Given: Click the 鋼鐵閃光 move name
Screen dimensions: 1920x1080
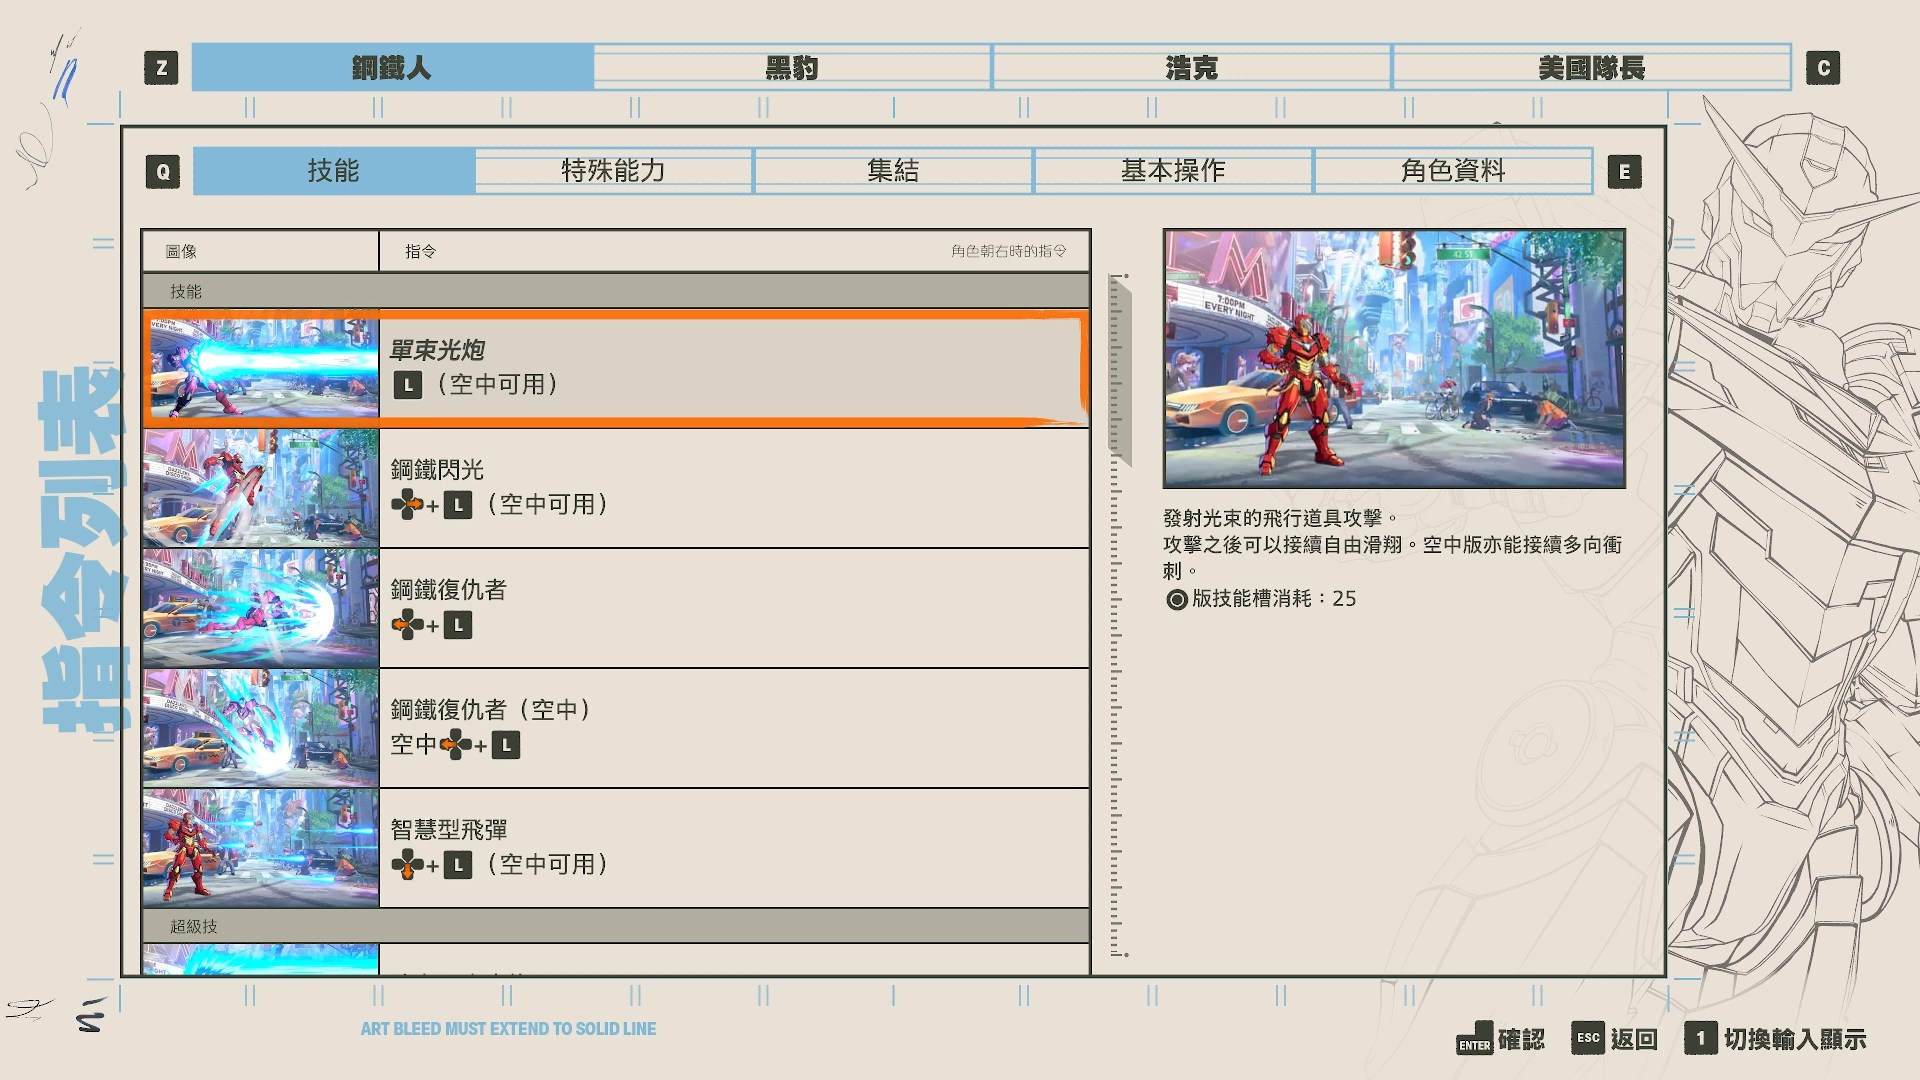Looking at the screenshot, I should click(437, 470).
